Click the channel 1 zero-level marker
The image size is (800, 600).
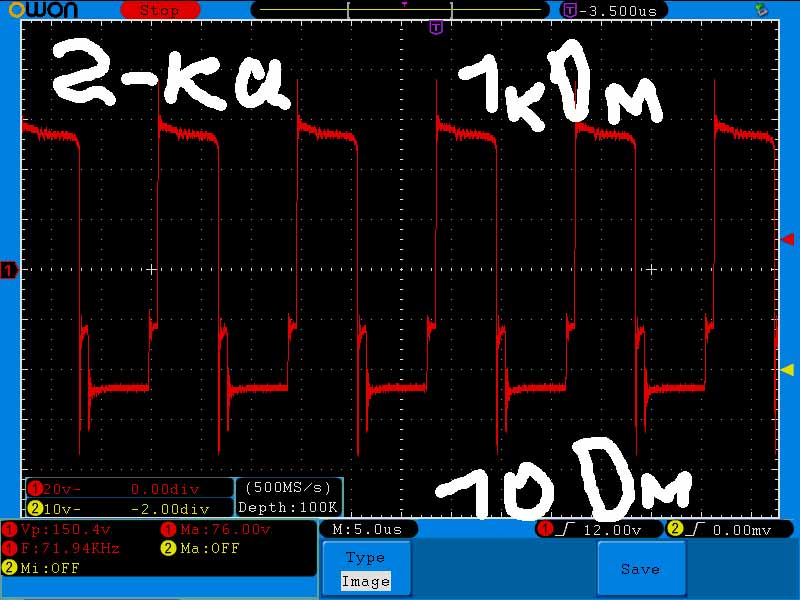(x=9, y=269)
